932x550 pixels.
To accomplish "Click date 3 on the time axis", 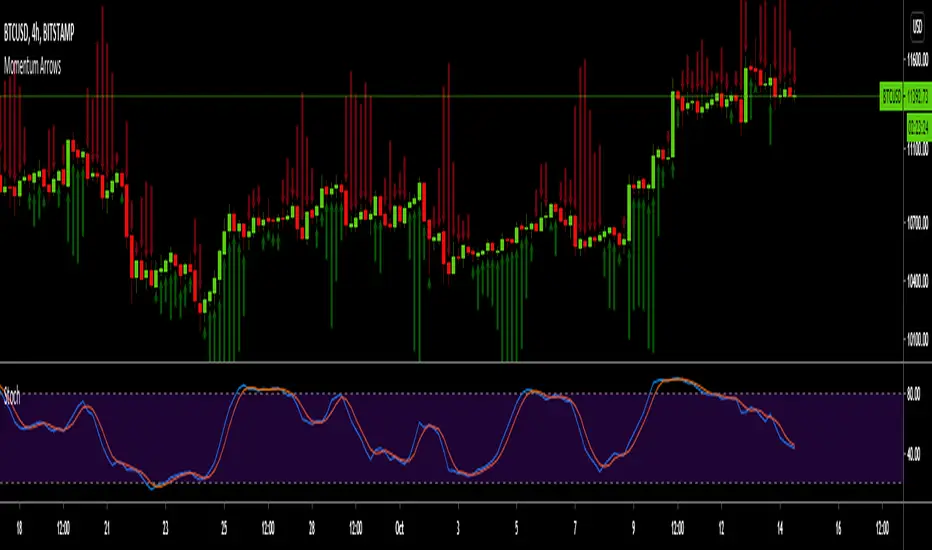I will [x=458, y=528].
